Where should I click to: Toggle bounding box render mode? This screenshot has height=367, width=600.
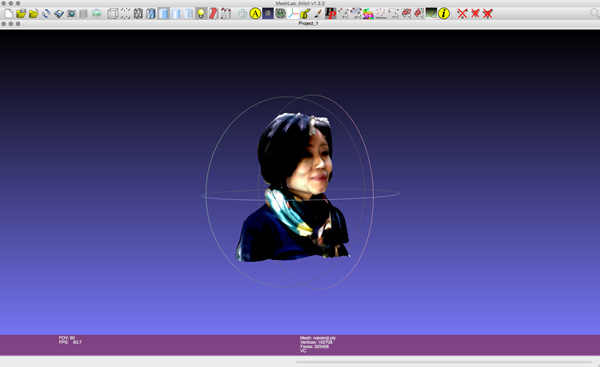click(x=113, y=14)
